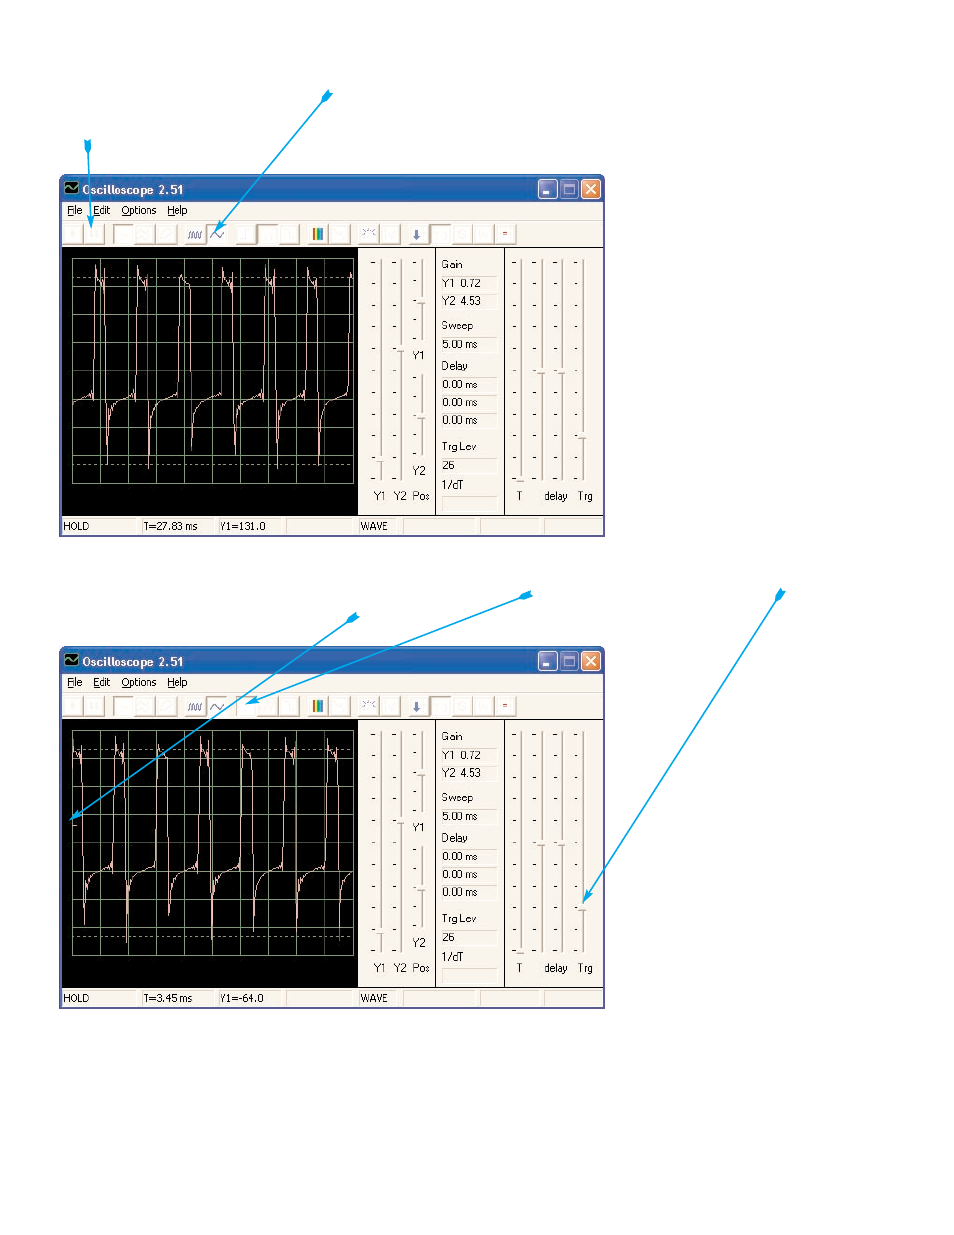Click the red equals icon in lower window toolbar
Viewport: 954px width, 1235px height.
pos(505,706)
